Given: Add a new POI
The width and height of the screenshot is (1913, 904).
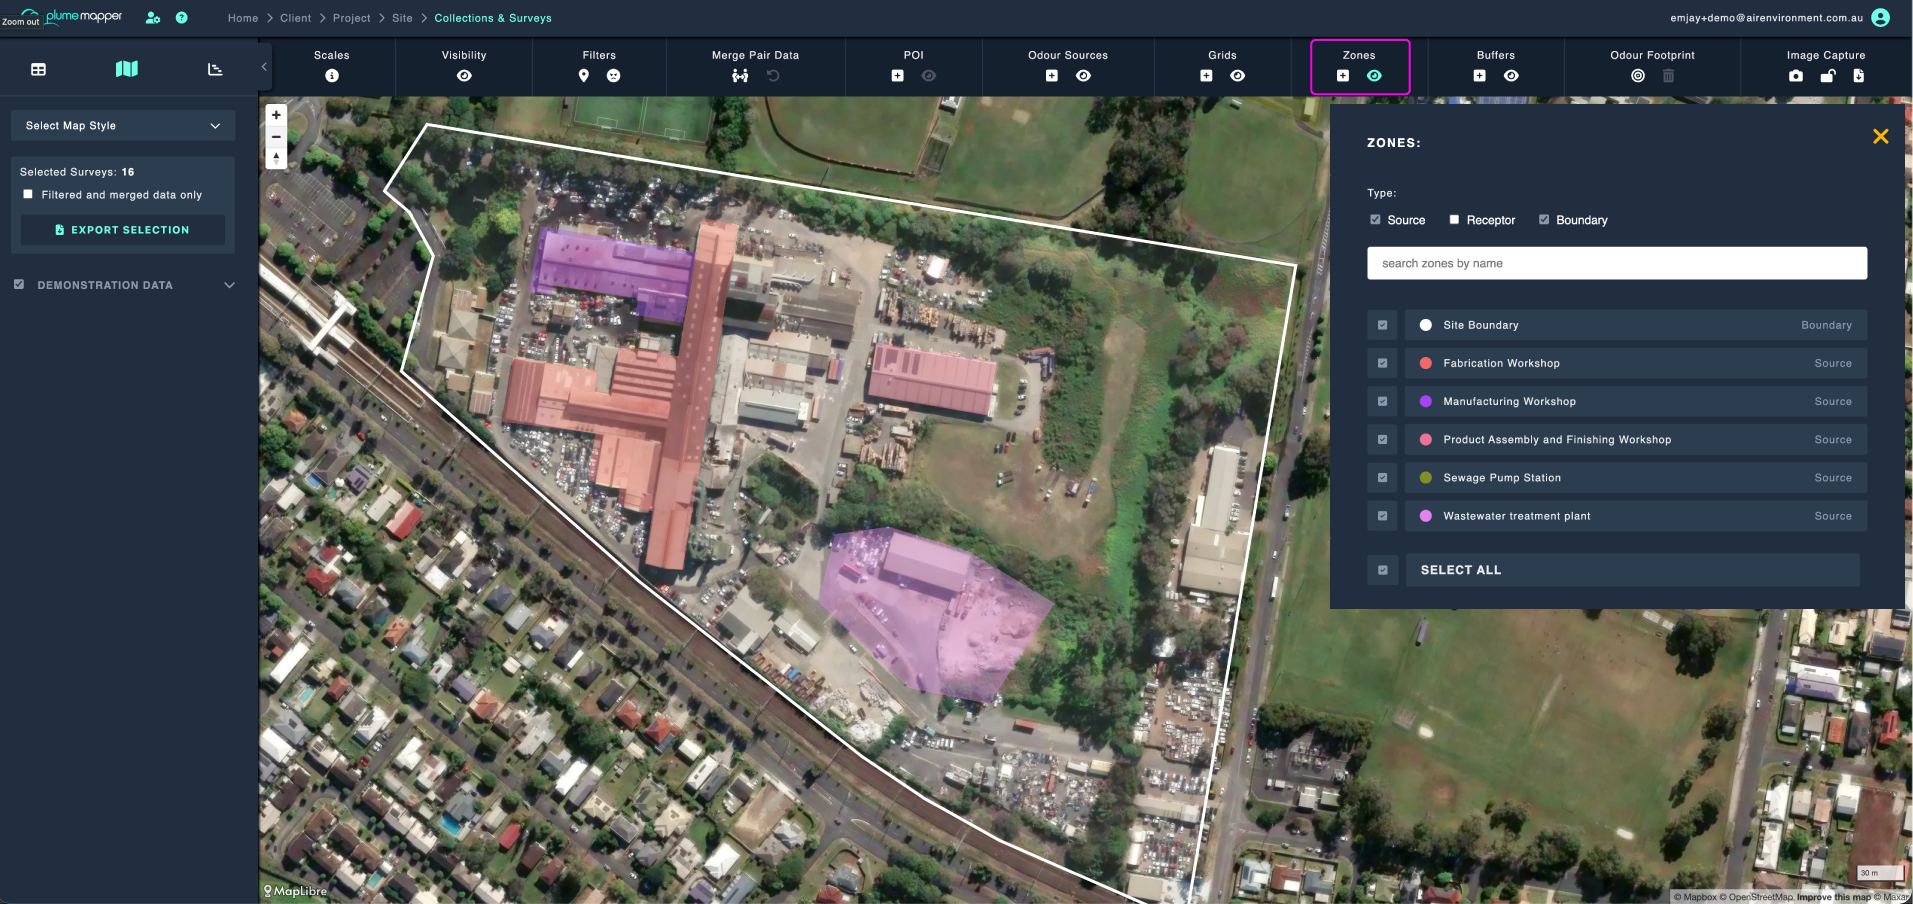Looking at the screenshot, I should click(x=897, y=76).
